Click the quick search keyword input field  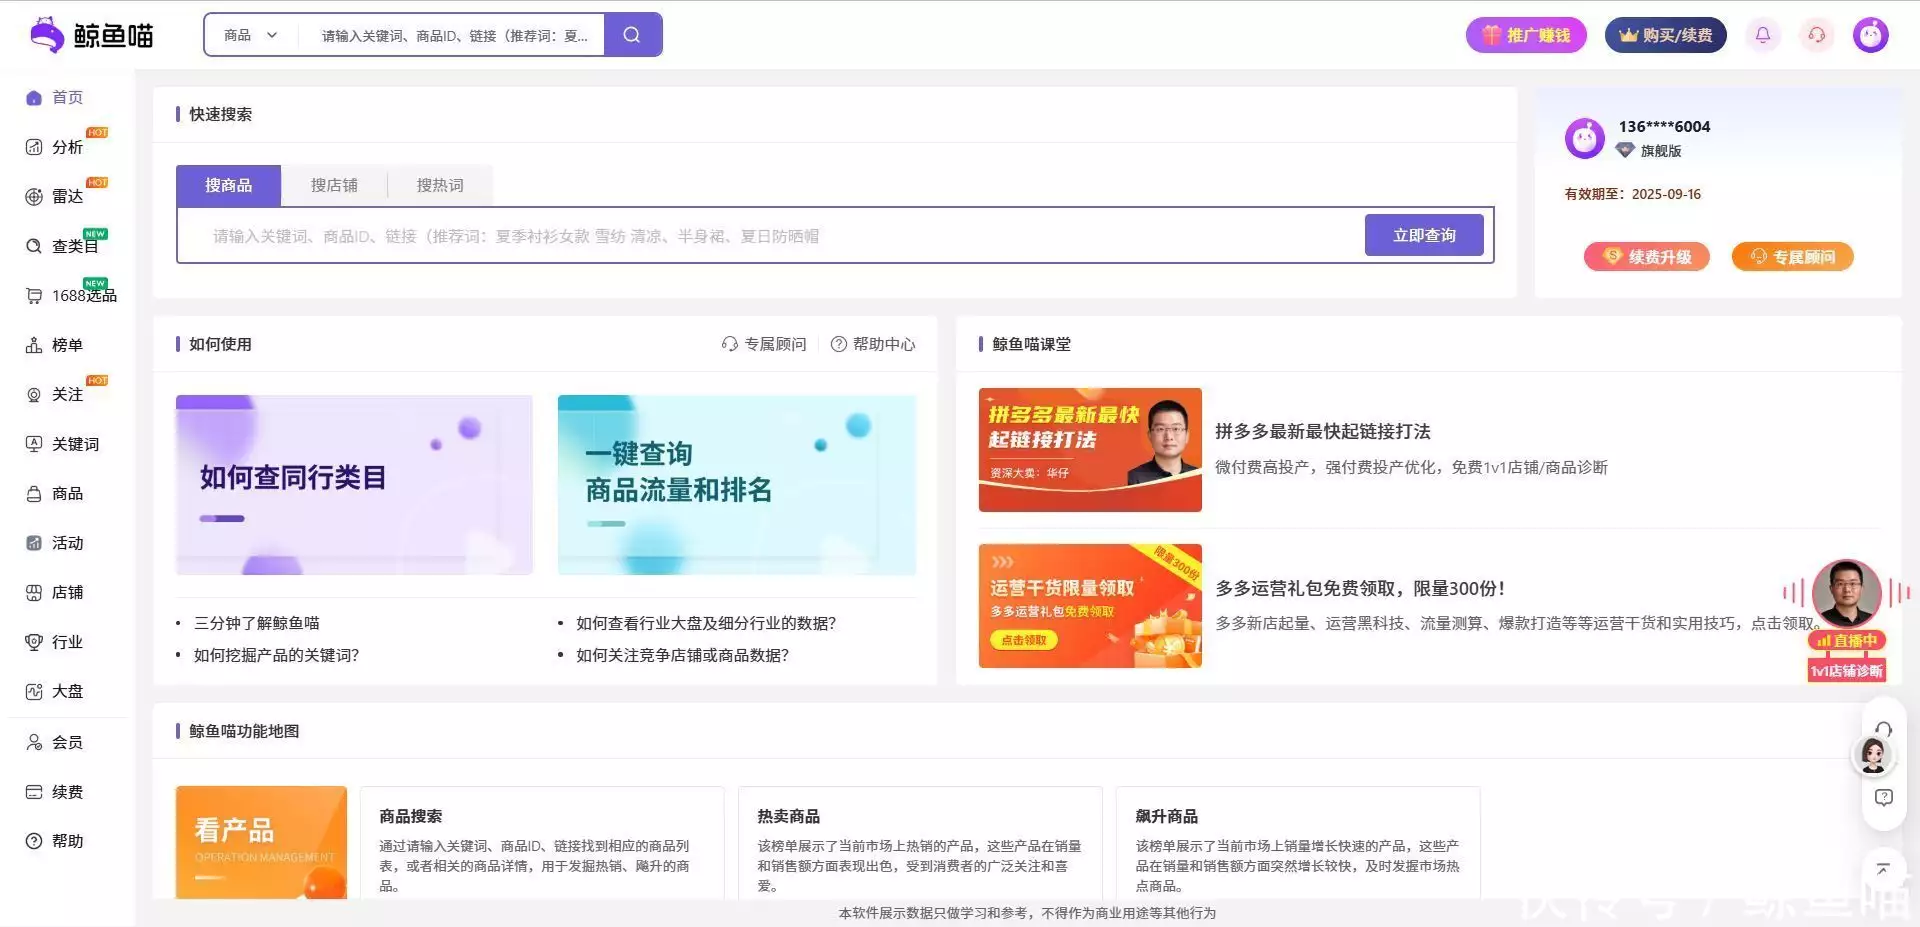tap(770, 236)
